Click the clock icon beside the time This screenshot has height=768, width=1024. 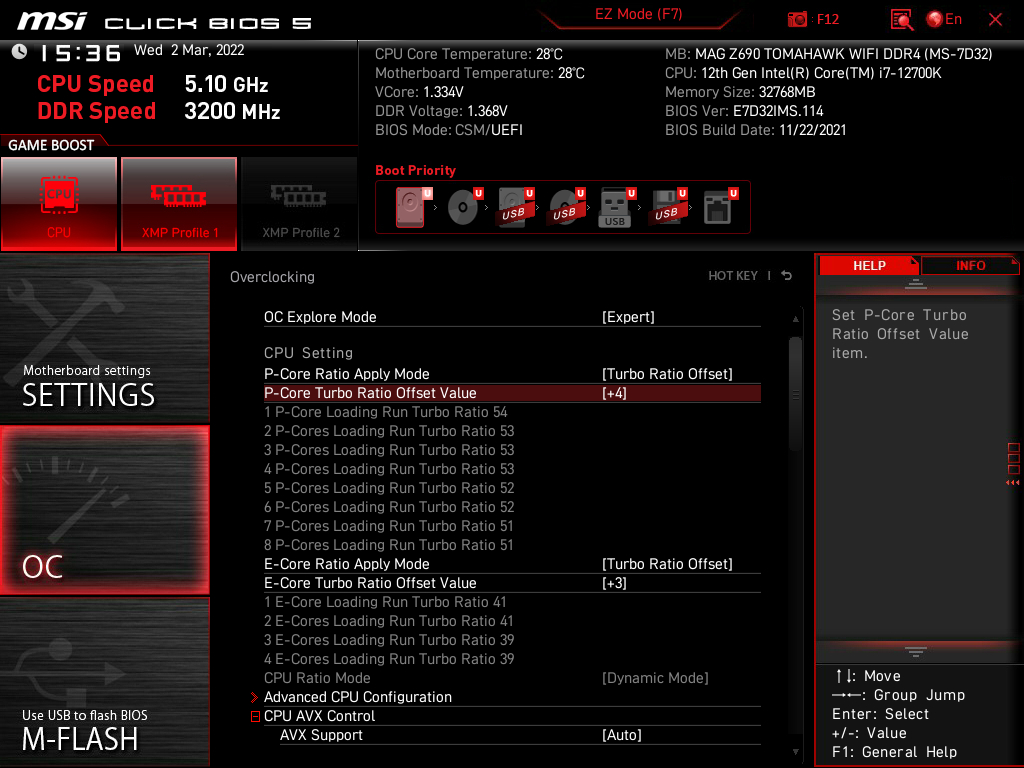point(19,51)
